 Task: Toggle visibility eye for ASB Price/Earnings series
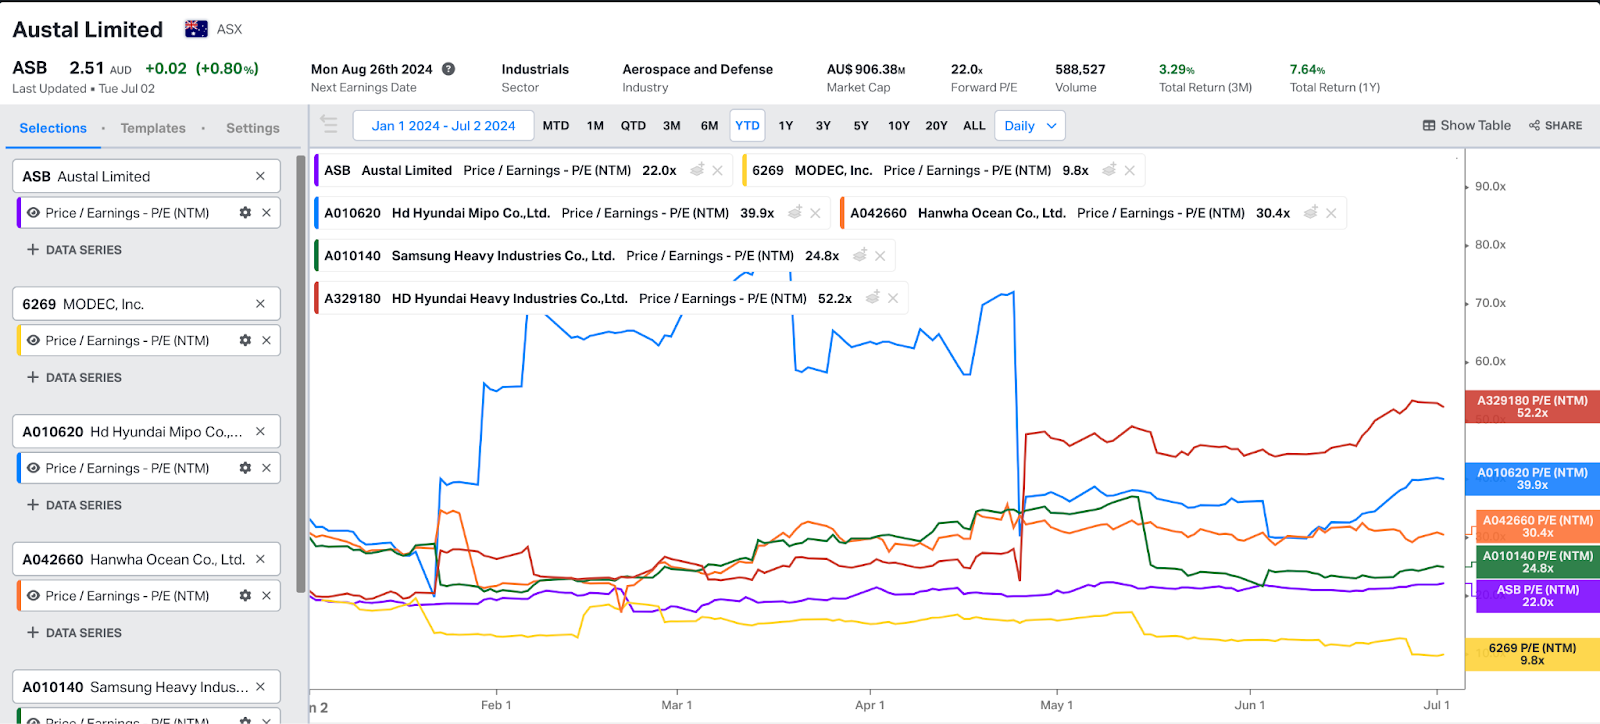[x=33, y=213]
